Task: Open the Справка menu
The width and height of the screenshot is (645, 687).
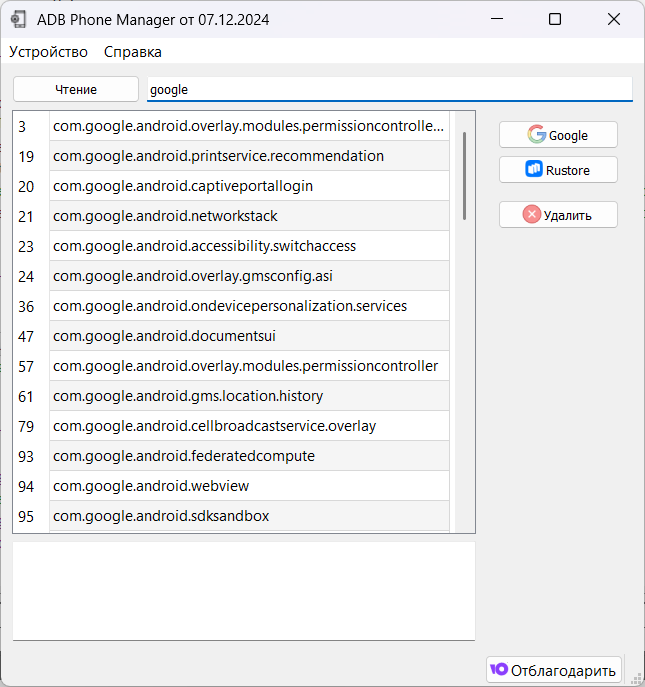Action: tap(132, 52)
